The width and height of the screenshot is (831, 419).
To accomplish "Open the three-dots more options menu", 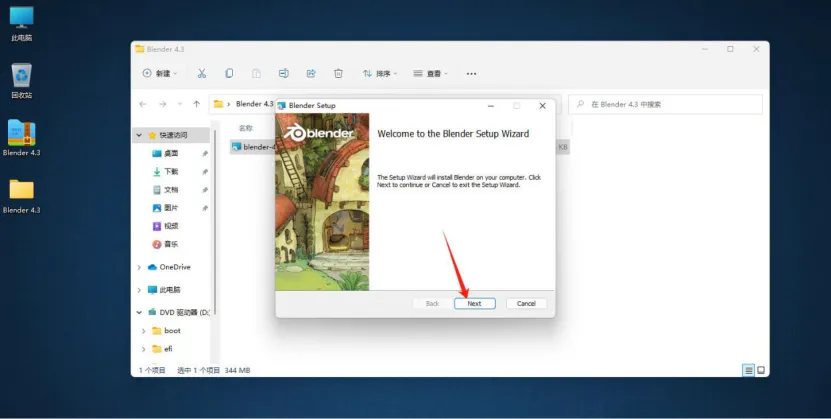I will pos(471,74).
